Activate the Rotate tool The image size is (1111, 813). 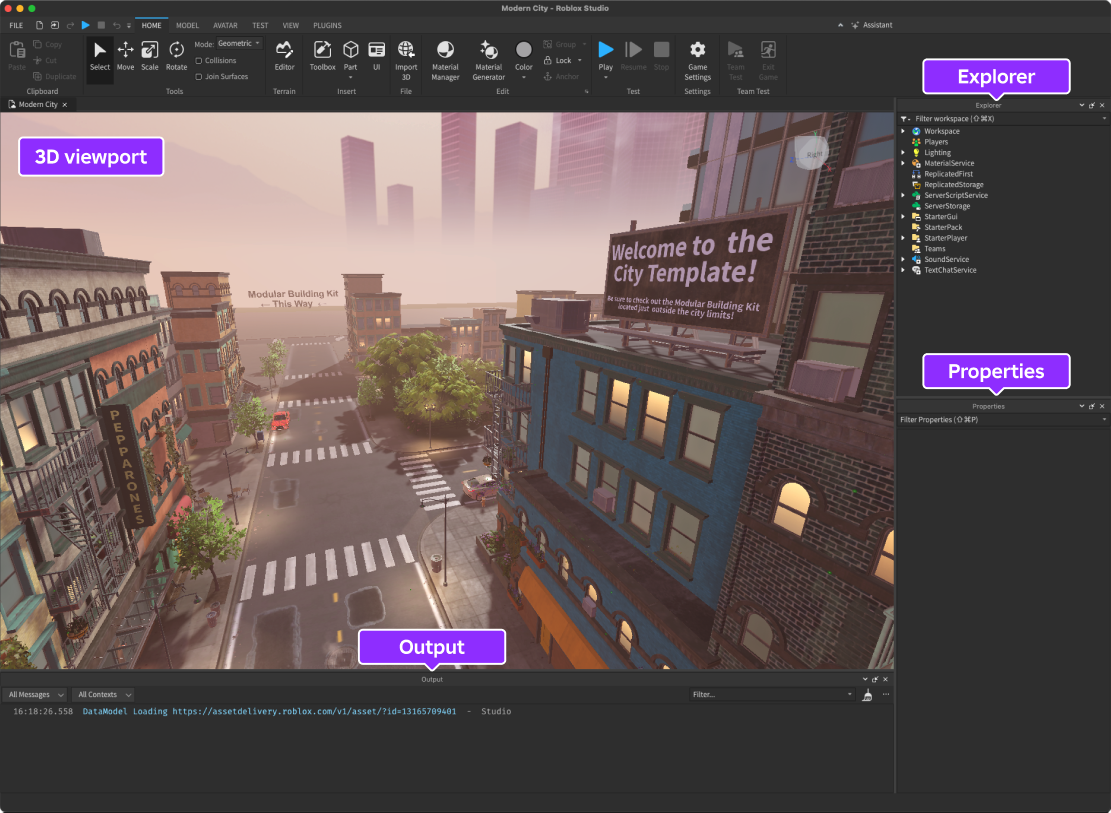[x=176, y=55]
